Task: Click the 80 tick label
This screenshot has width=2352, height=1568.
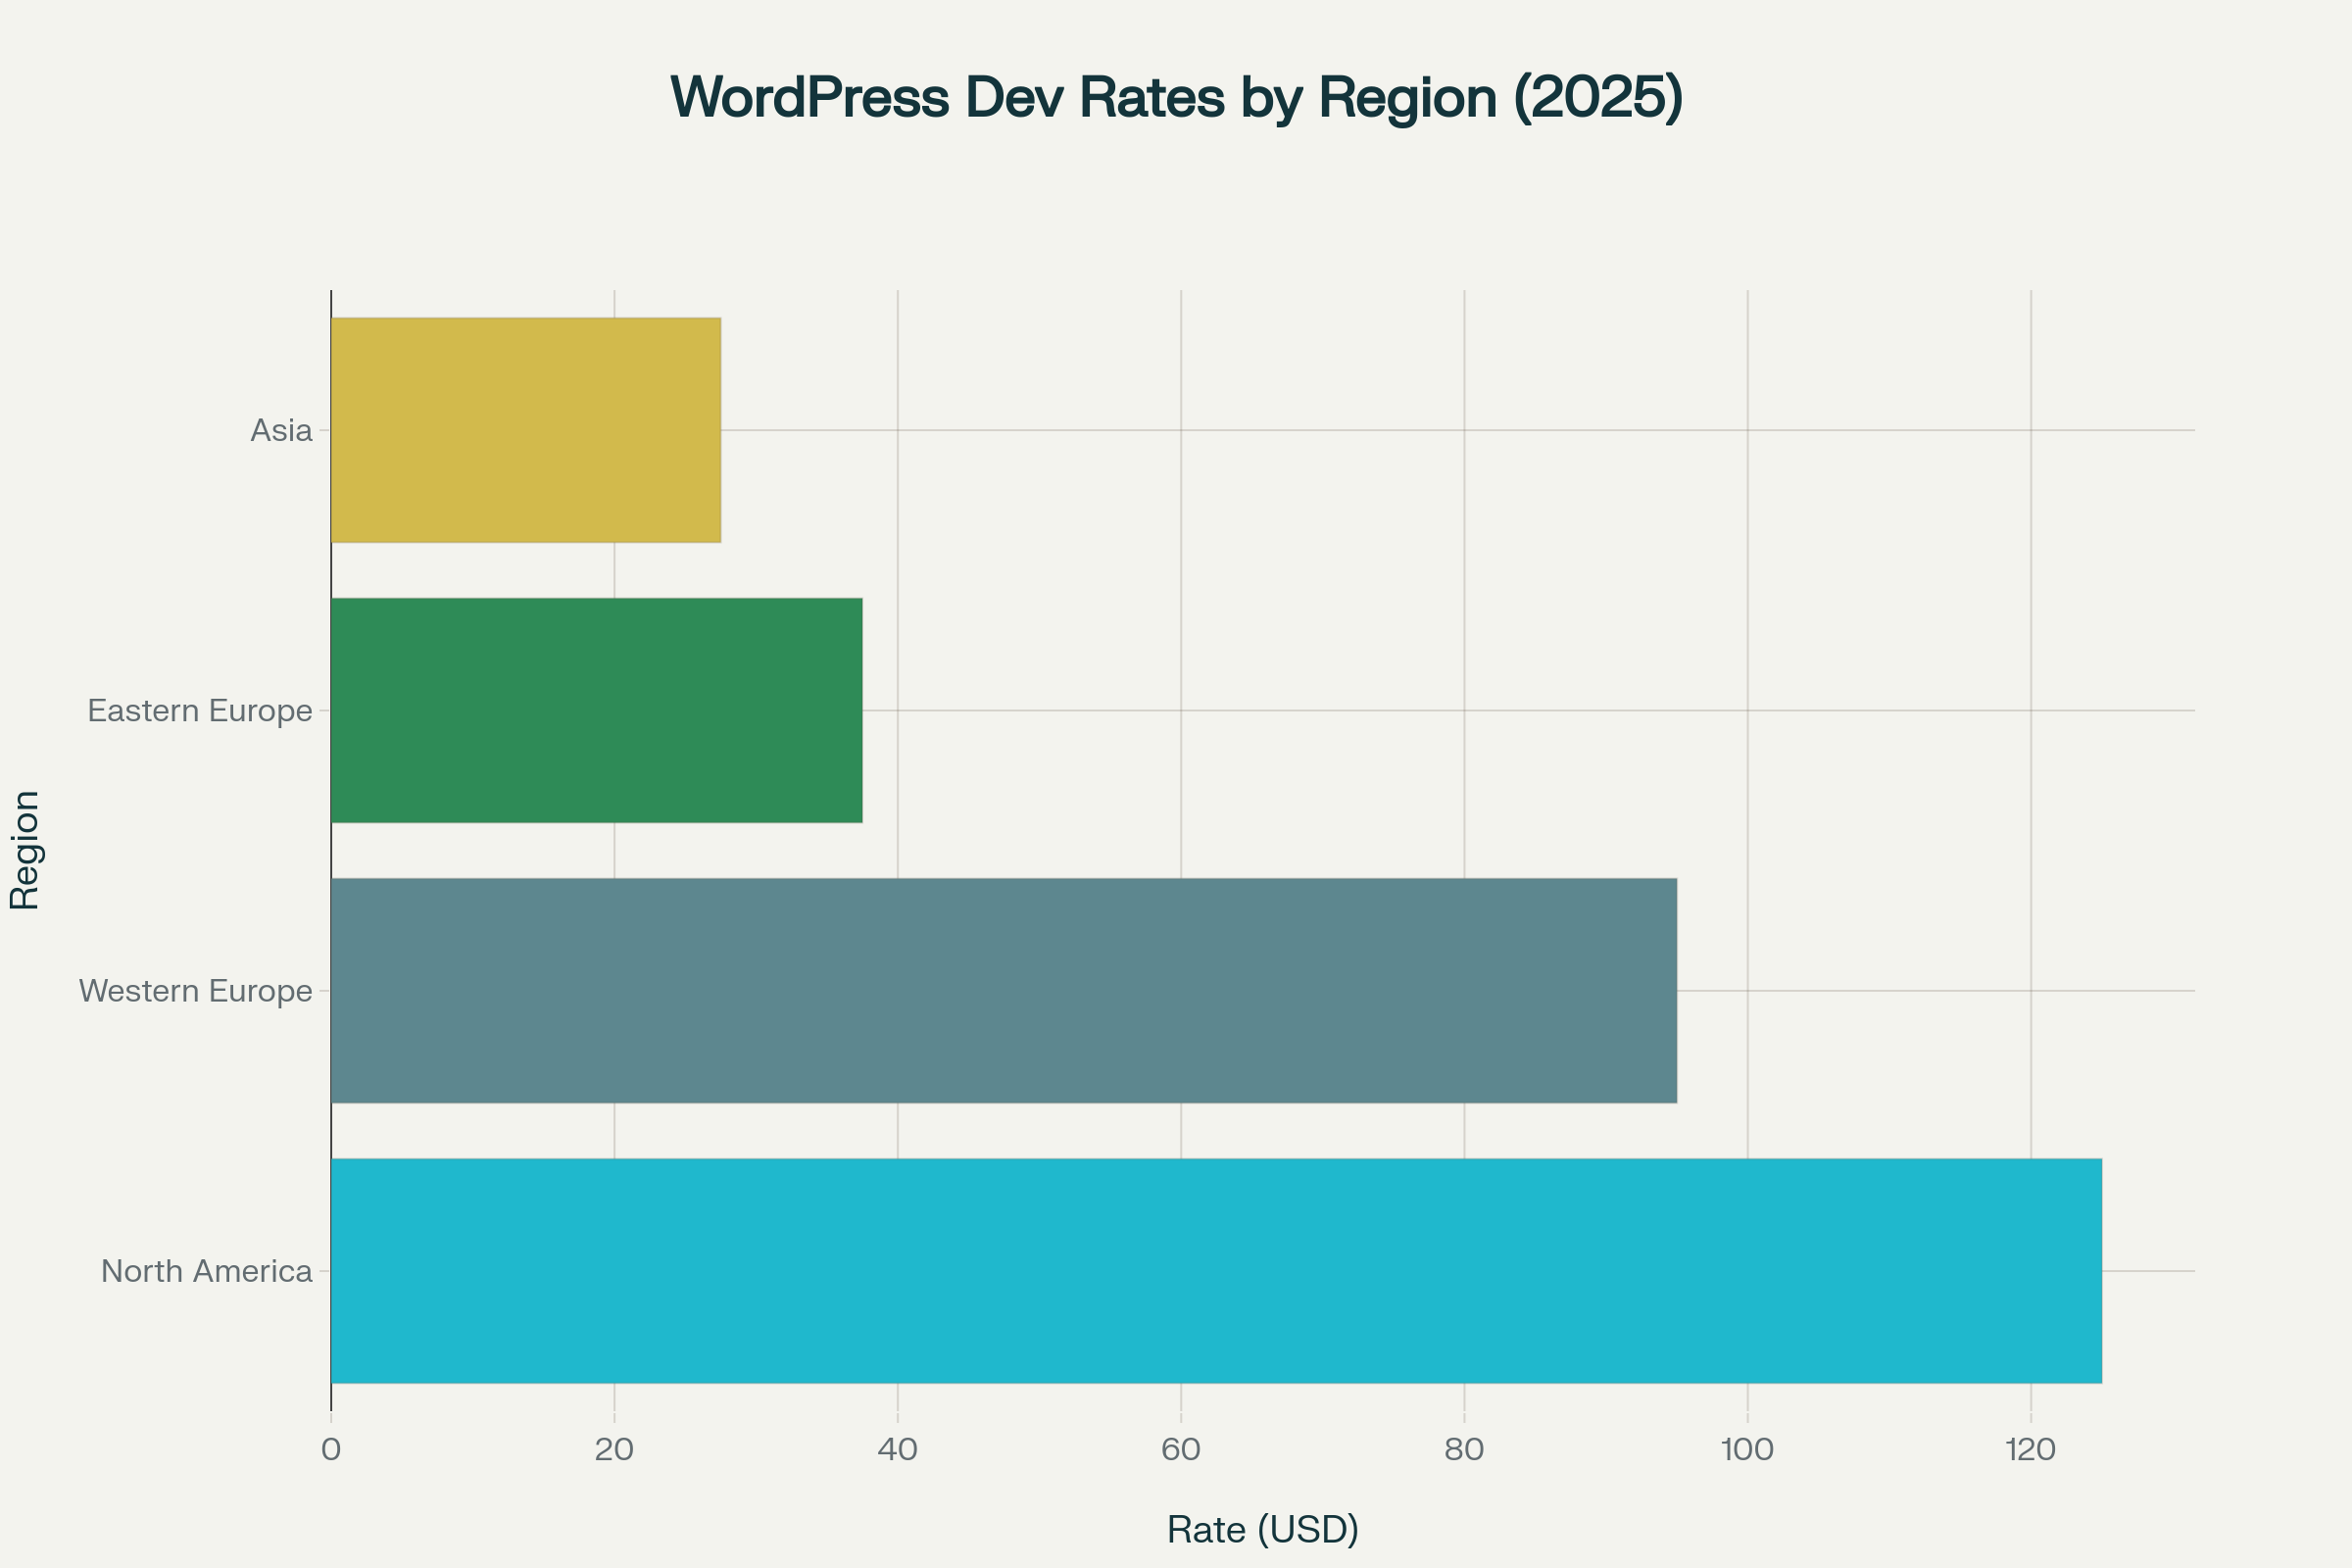Action: [1464, 1450]
